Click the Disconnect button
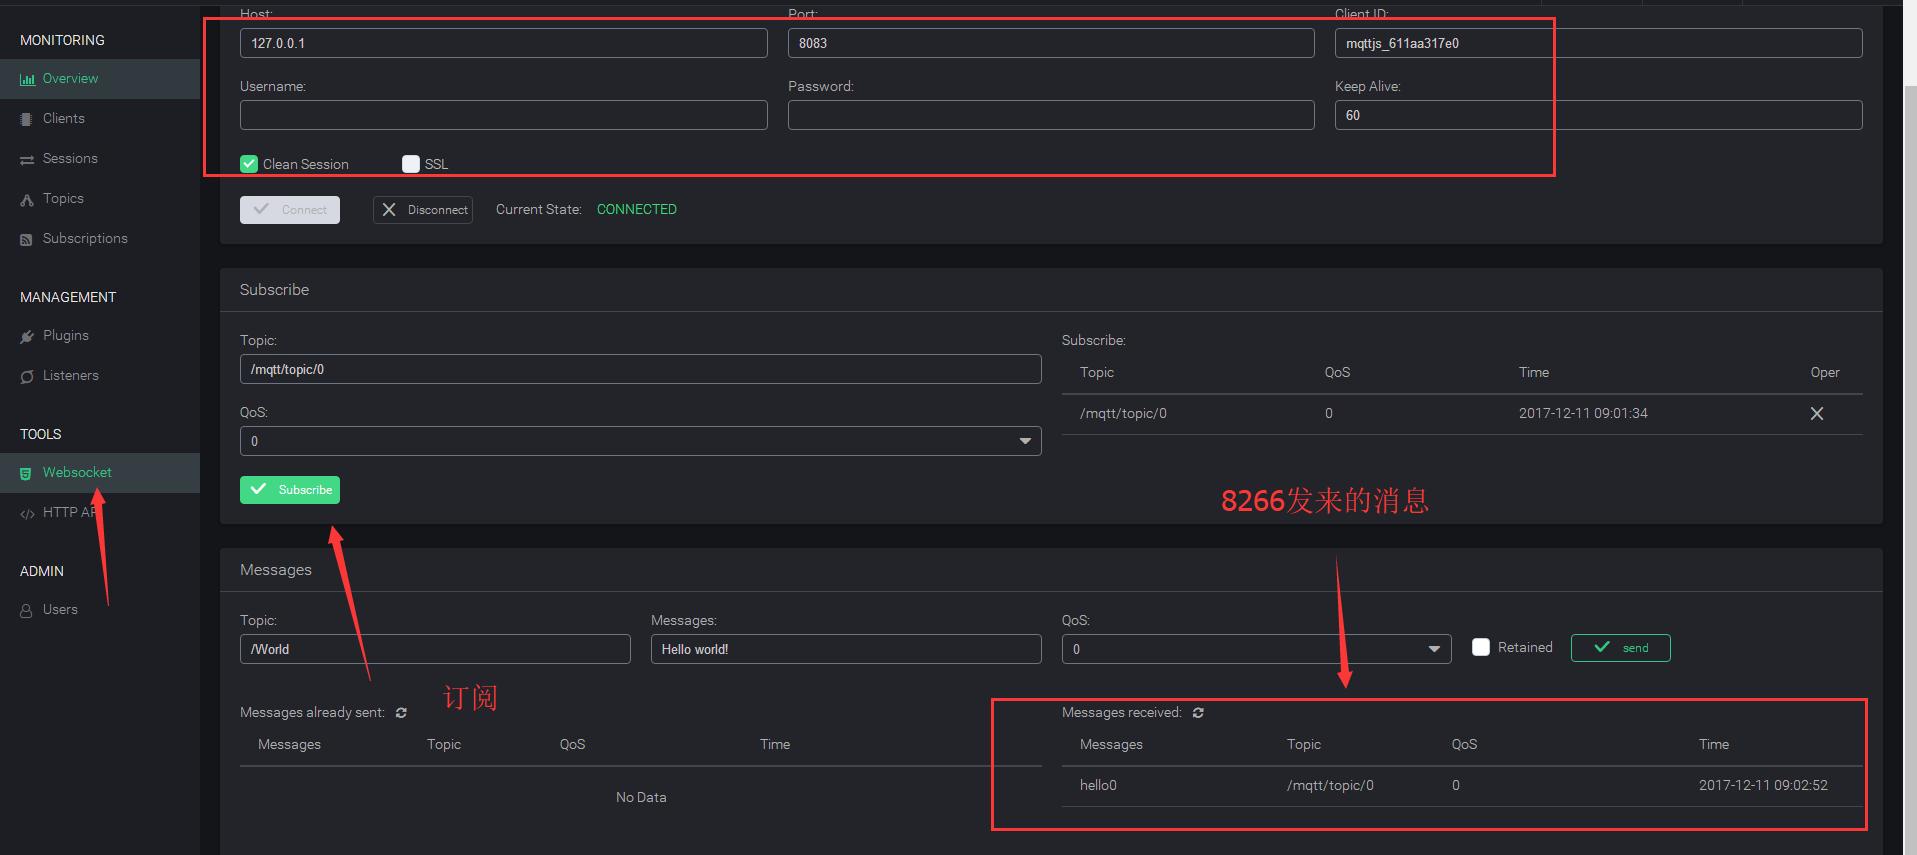1917x855 pixels. tap(423, 210)
